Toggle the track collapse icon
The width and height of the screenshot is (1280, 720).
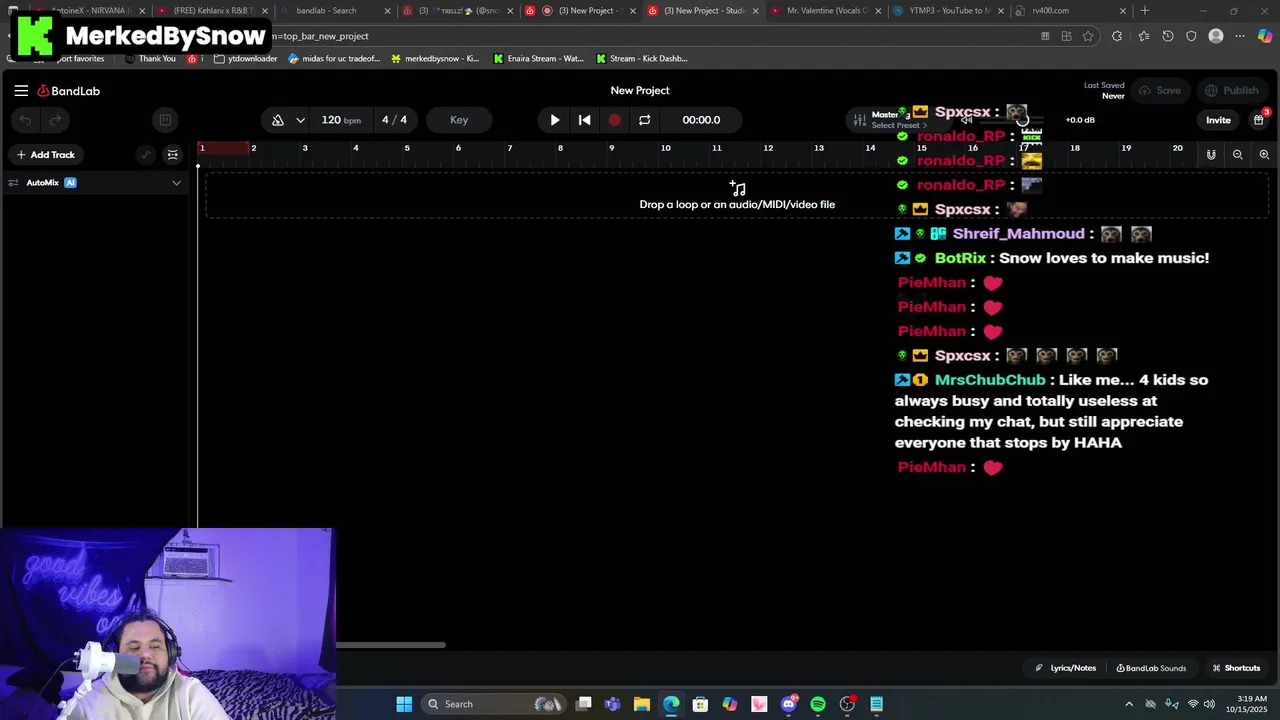coord(173,155)
